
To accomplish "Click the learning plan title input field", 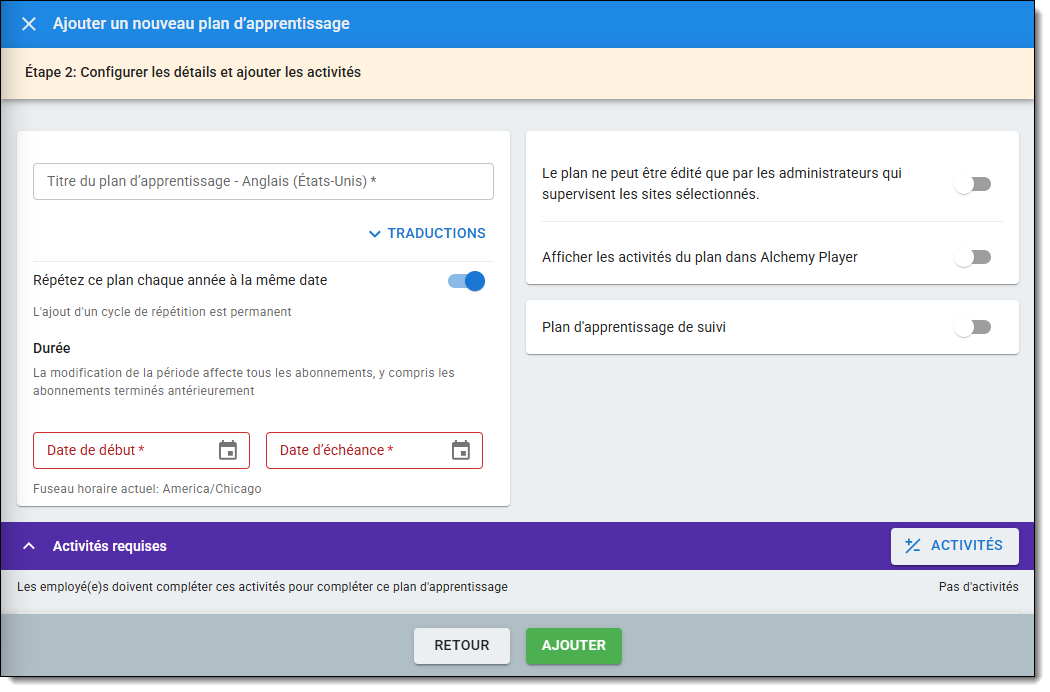I will (x=263, y=182).
